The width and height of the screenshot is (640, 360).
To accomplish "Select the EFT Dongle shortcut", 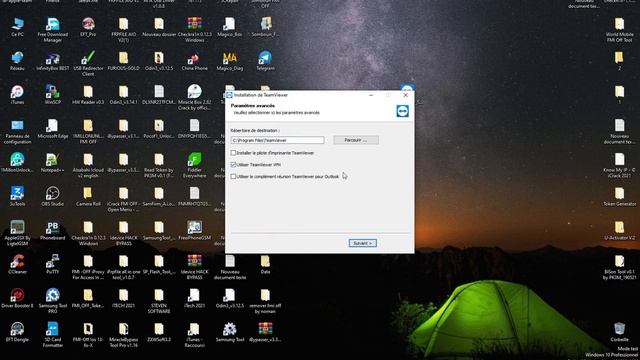I will (17, 333).
